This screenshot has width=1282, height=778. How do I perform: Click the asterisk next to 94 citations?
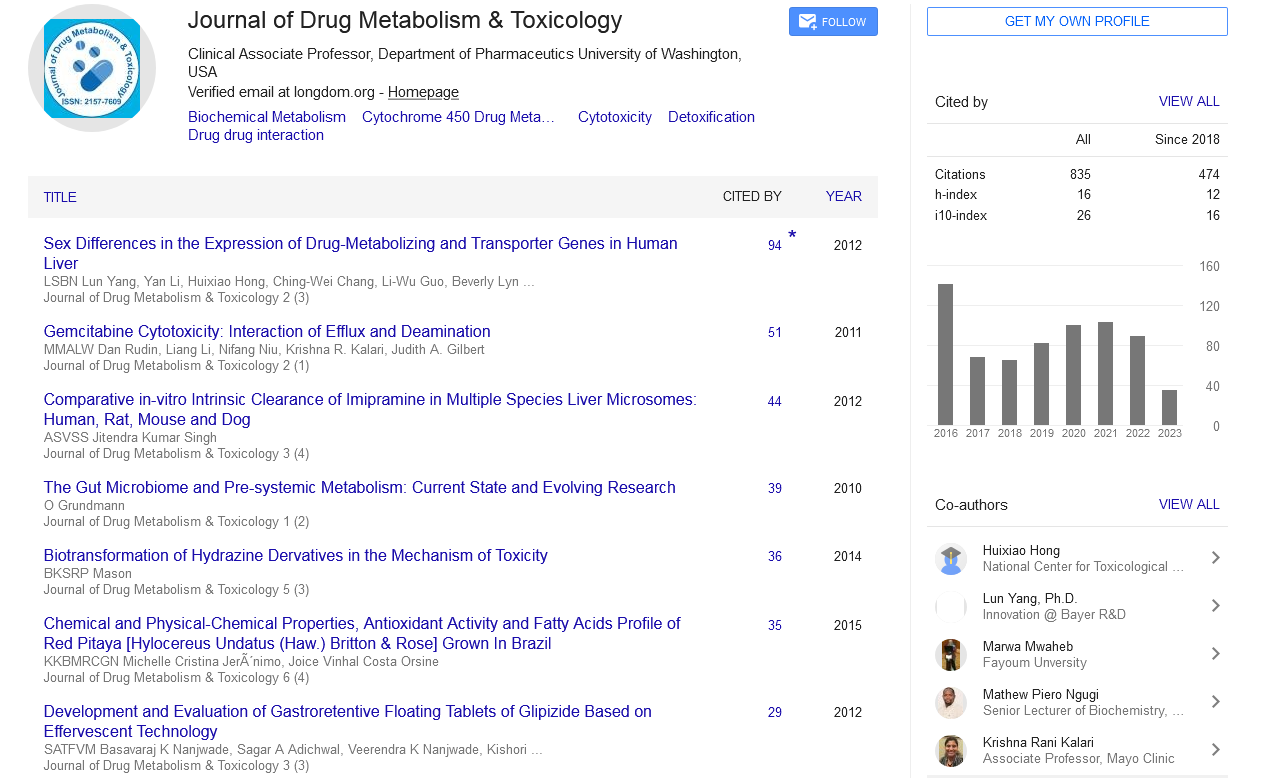pyautogui.click(x=792, y=237)
